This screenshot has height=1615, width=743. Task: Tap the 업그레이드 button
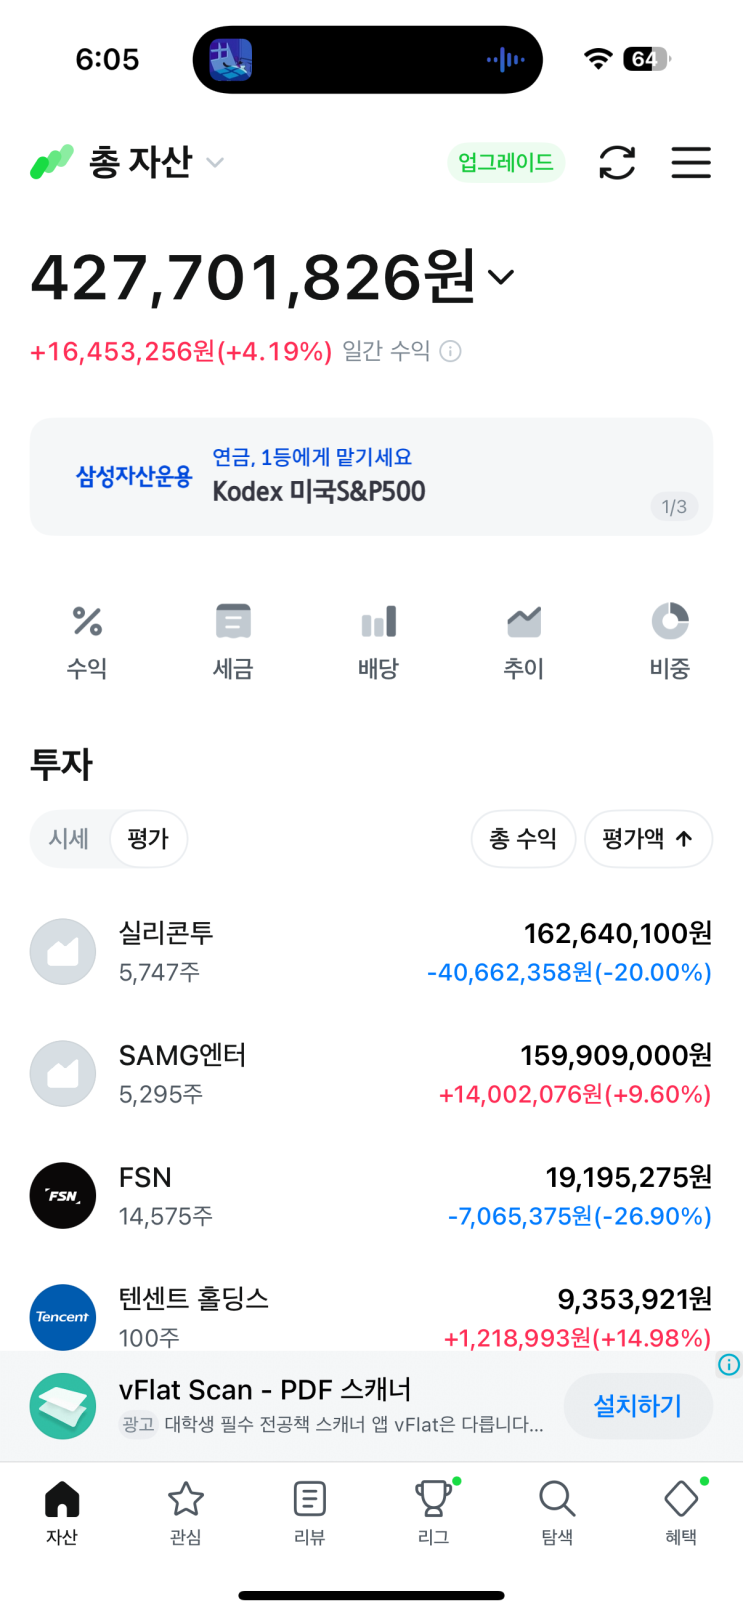[506, 162]
